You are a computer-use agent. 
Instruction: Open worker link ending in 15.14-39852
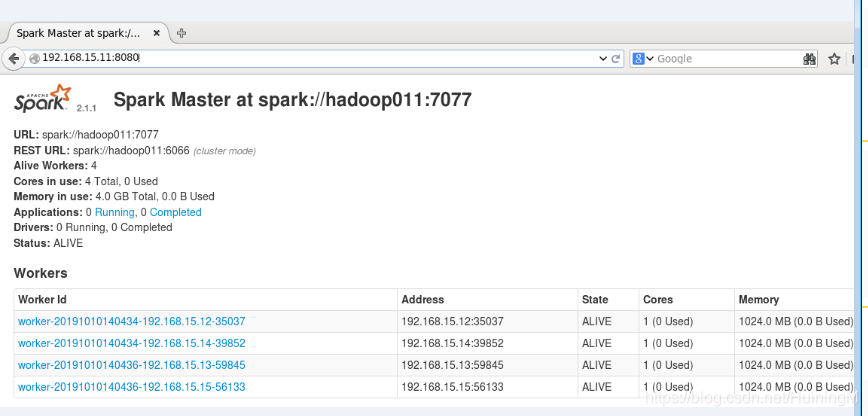(132, 343)
